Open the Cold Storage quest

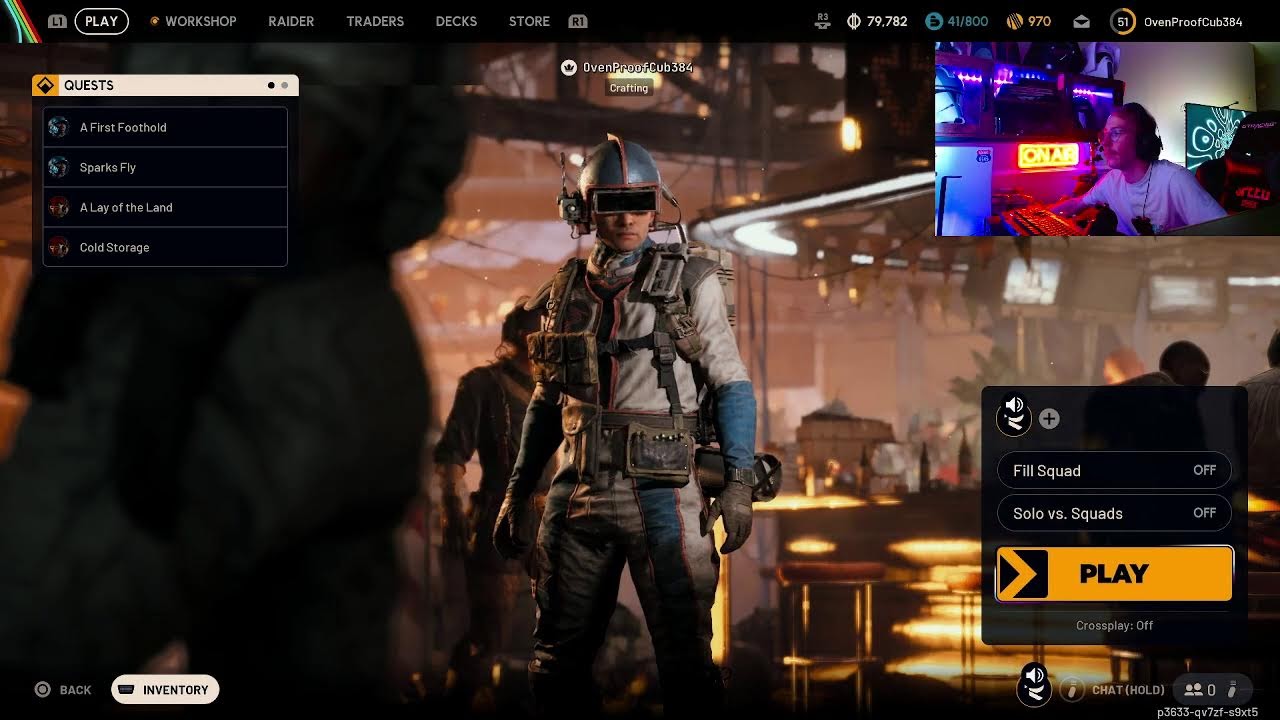165,247
